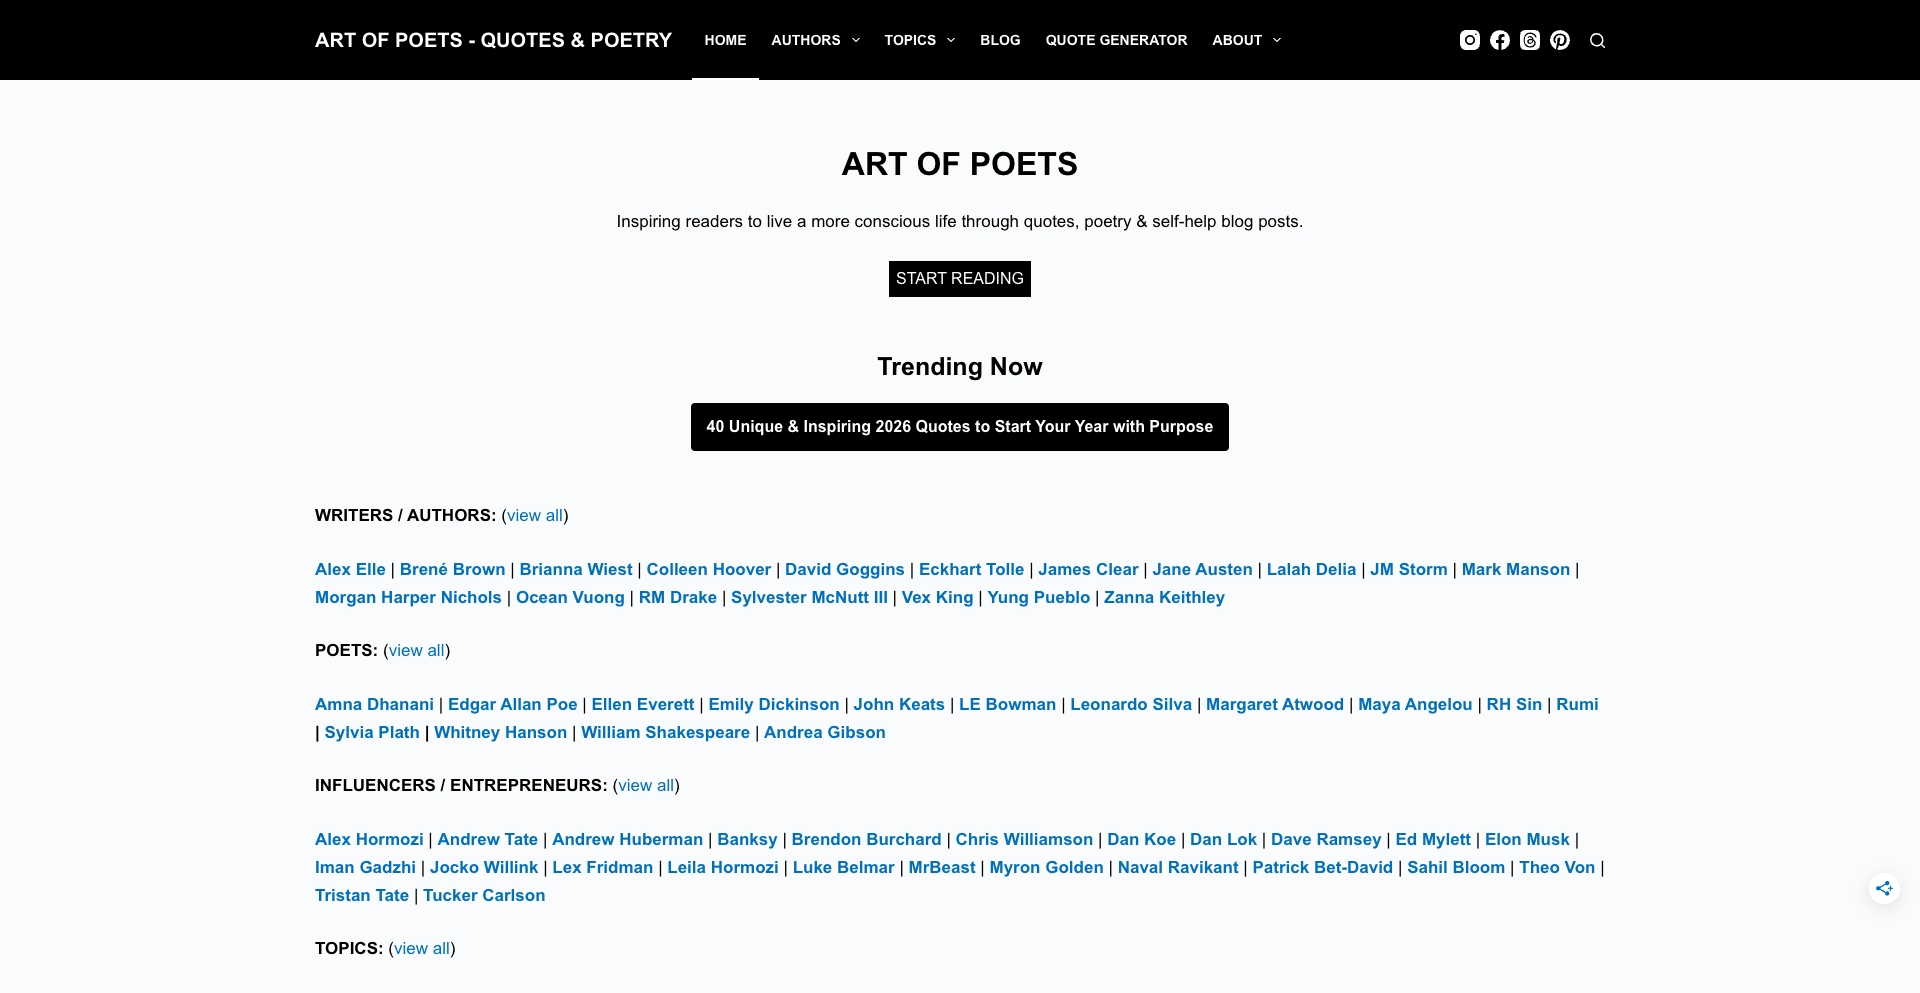The width and height of the screenshot is (1920, 993).
Task: Expand the ABOUT dropdown menu
Action: coord(1244,40)
